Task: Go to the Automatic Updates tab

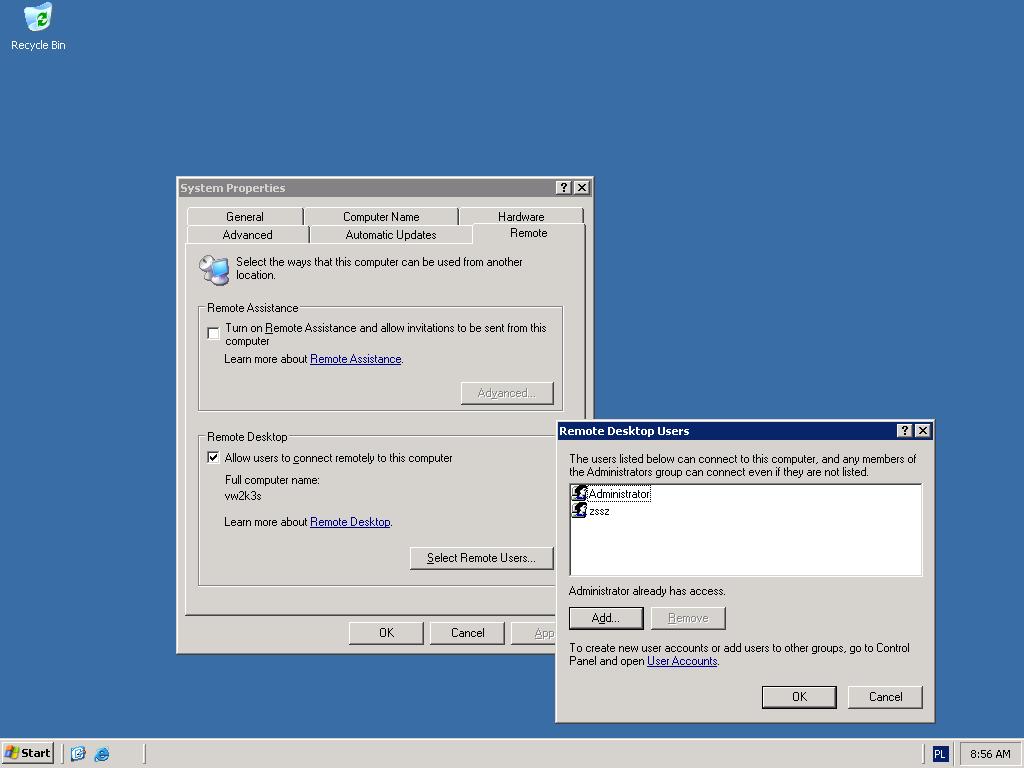Action: [x=391, y=234]
